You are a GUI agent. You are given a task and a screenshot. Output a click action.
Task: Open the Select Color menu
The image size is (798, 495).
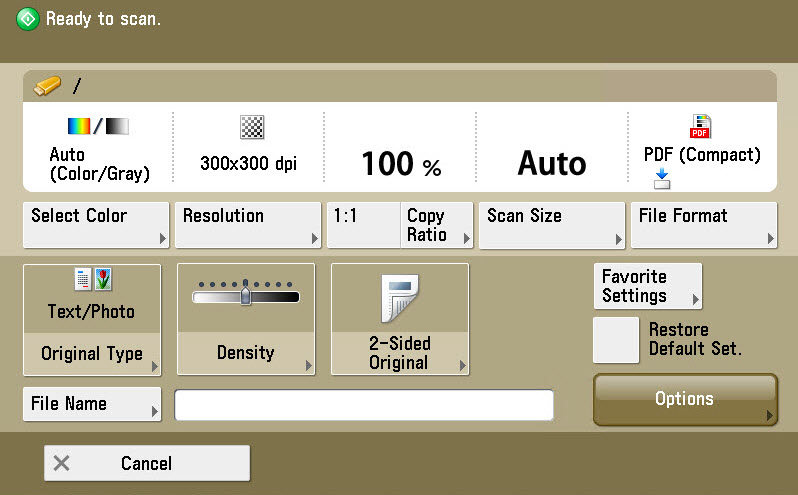tap(96, 225)
